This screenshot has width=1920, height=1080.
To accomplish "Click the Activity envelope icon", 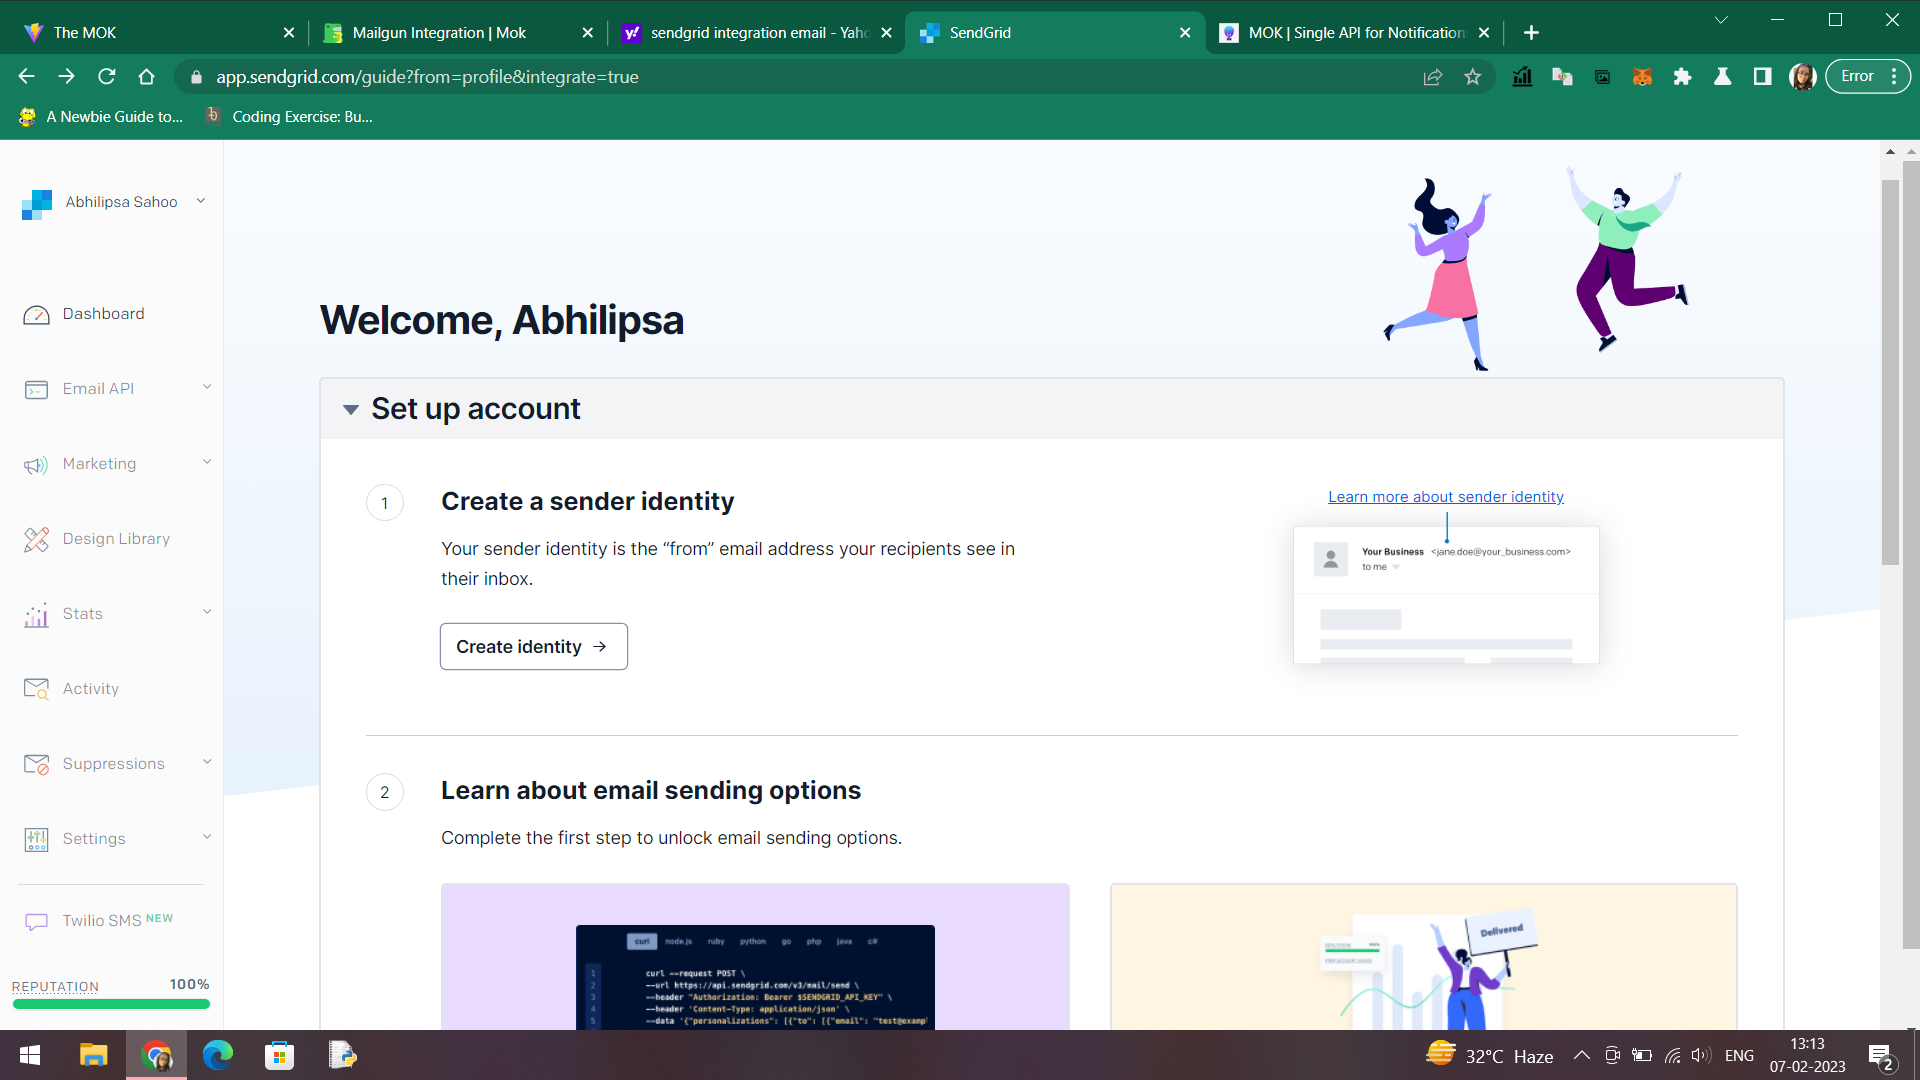I will [x=36, y=689].
